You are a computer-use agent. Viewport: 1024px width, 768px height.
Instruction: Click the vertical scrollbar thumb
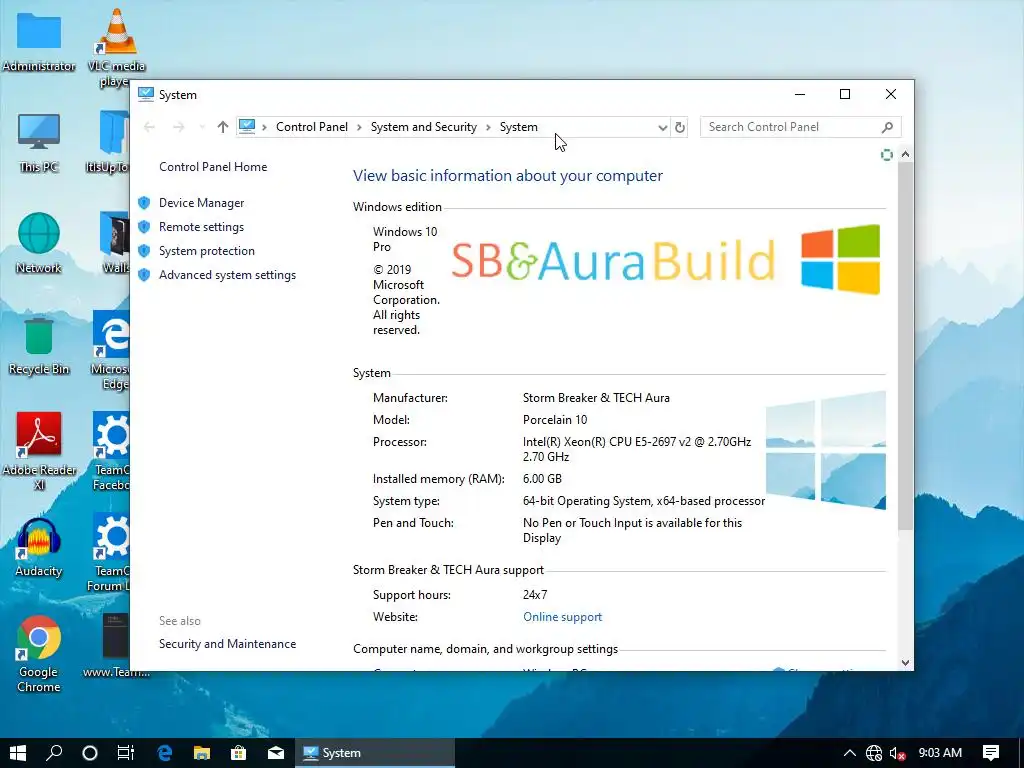click(x=905, y=346)
